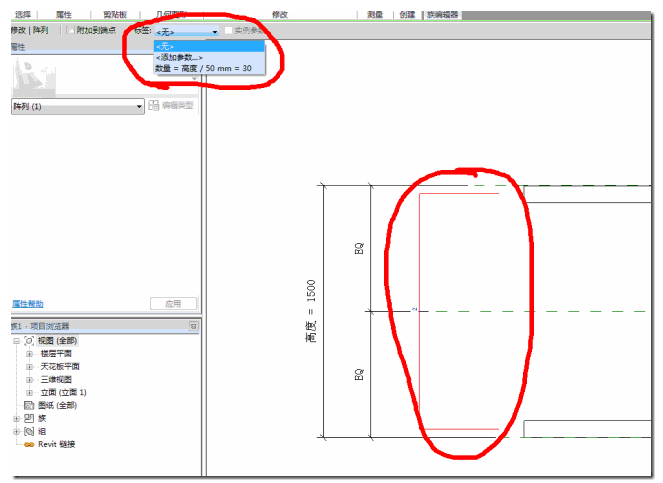Expand the 楼层平面 tree node
Screen dimensions: 663x483
pos(29,354)
